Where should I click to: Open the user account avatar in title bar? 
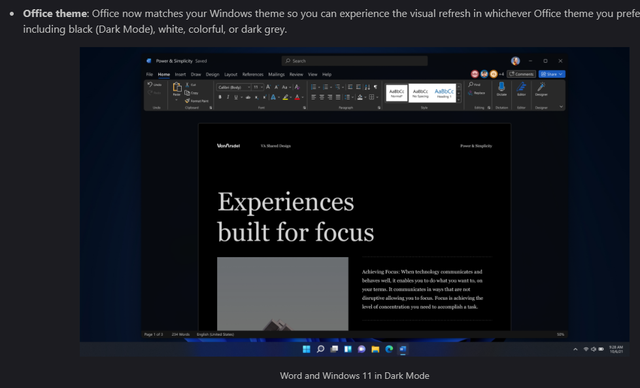click(x=516, y=61)
